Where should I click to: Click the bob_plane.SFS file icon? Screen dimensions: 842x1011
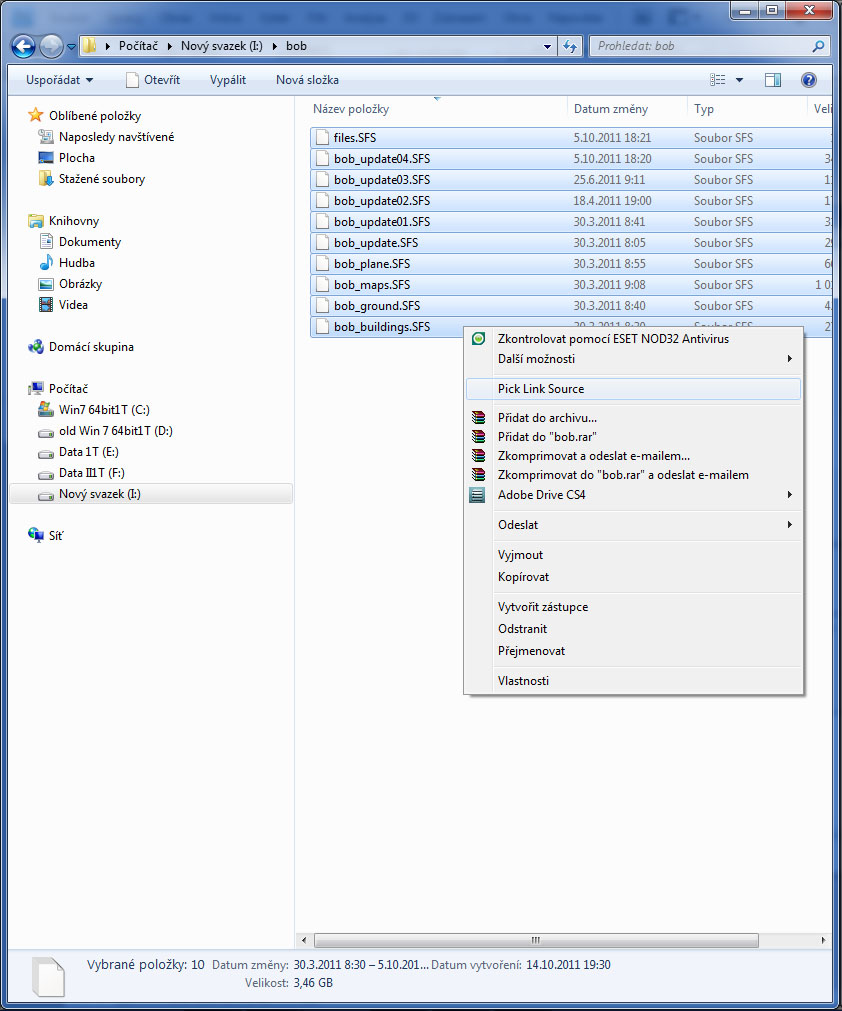pos(322,263)
